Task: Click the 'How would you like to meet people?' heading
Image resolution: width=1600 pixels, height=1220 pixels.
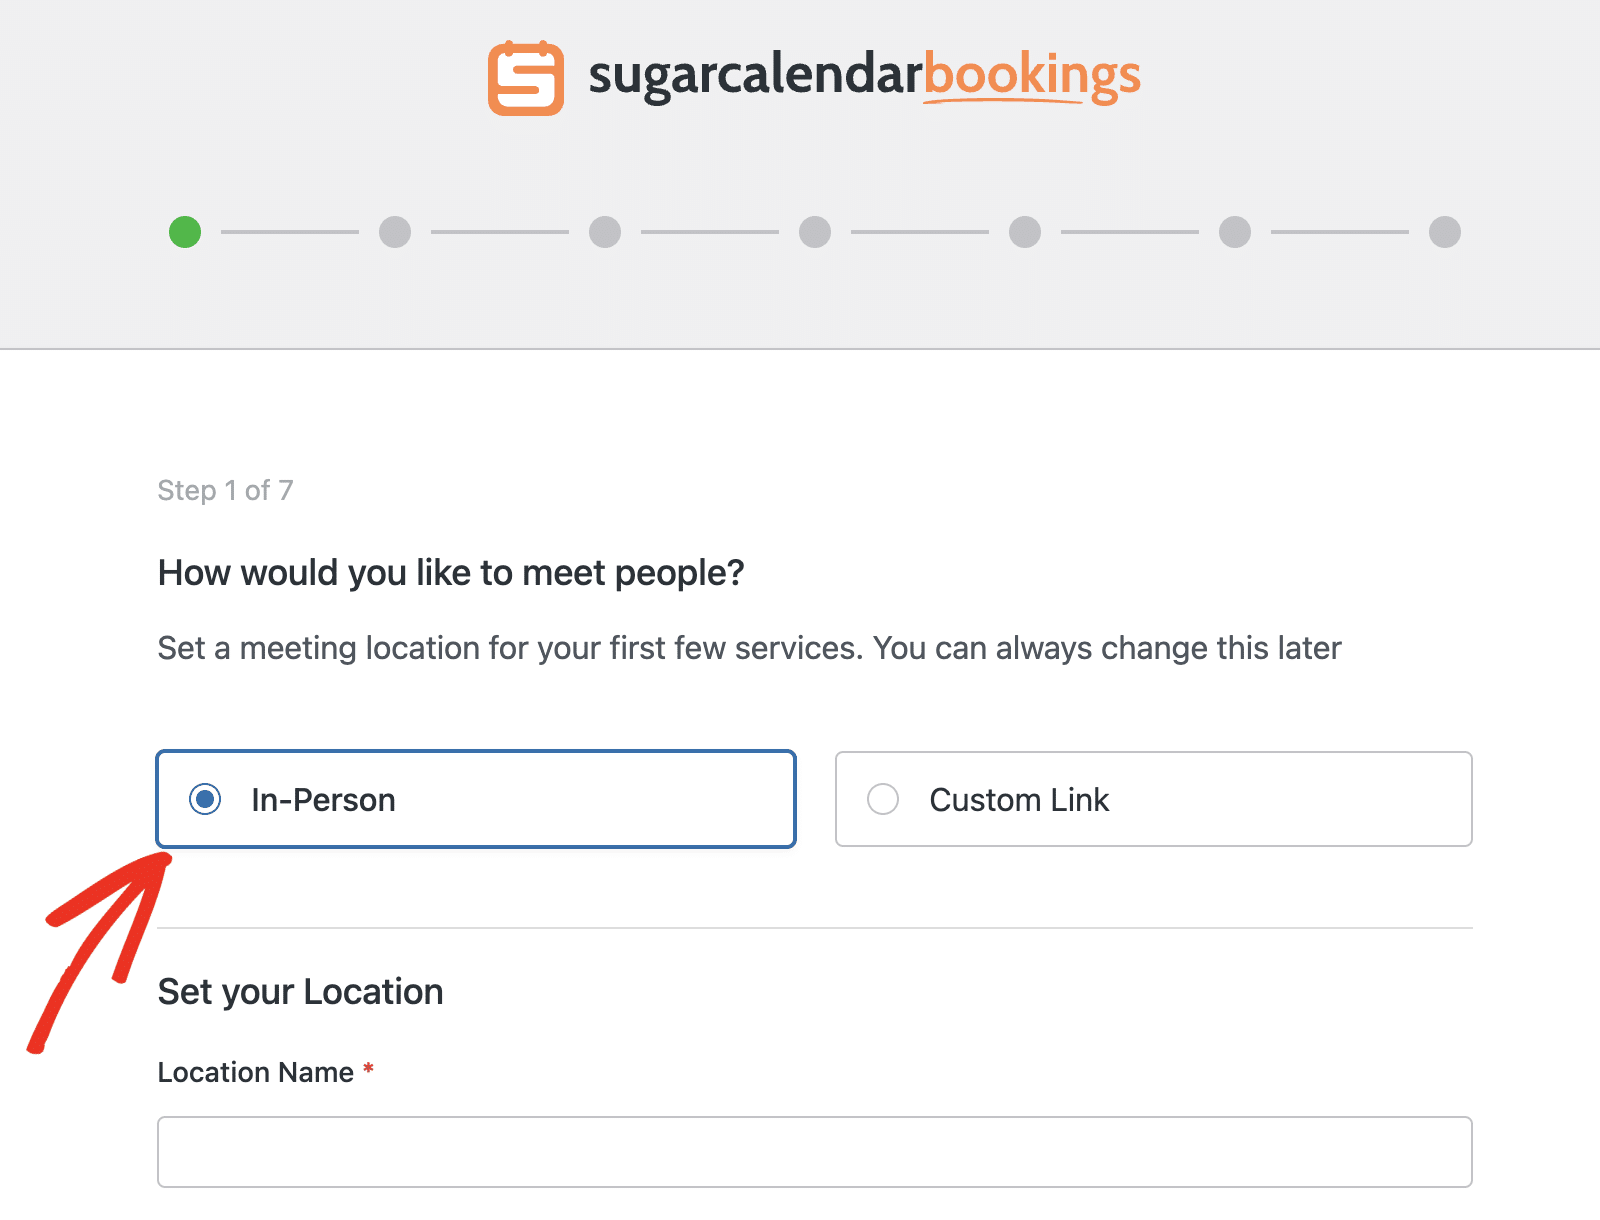Action: (450, 573)
